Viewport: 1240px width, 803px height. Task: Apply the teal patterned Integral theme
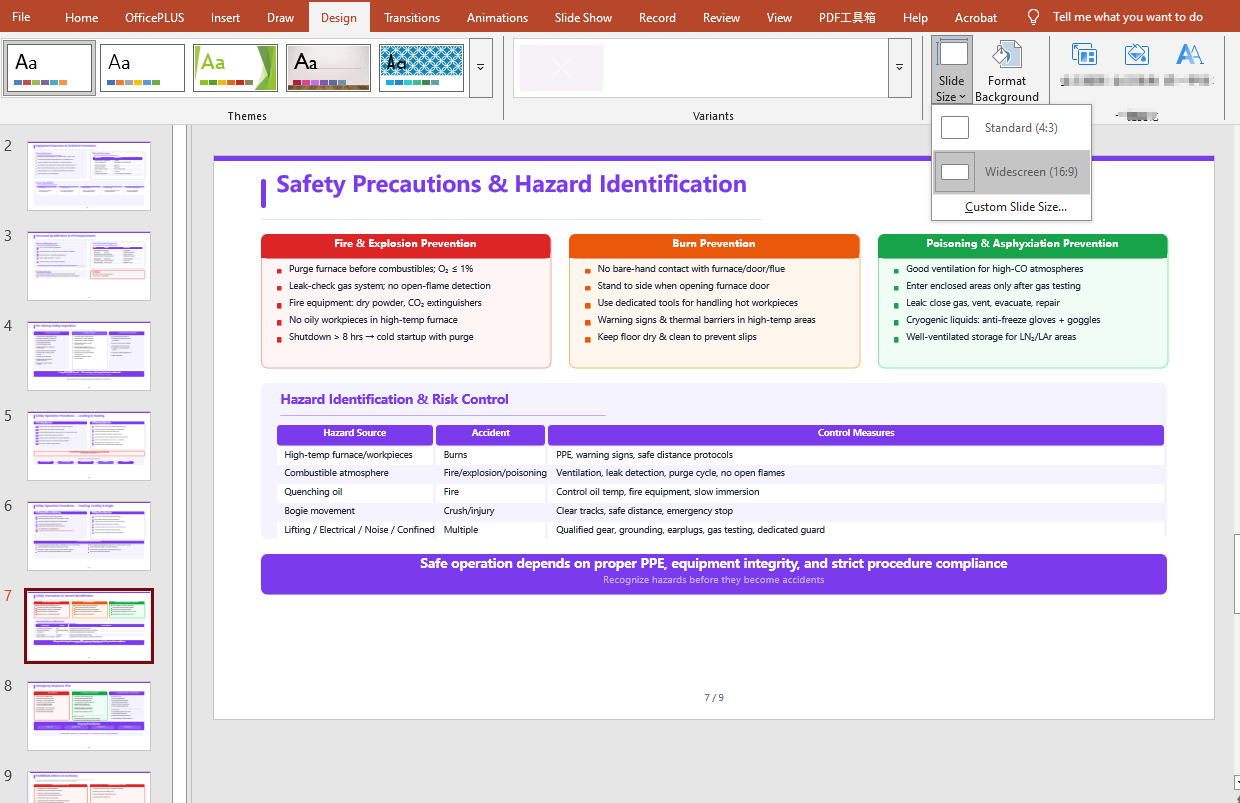tap(421, 68)
